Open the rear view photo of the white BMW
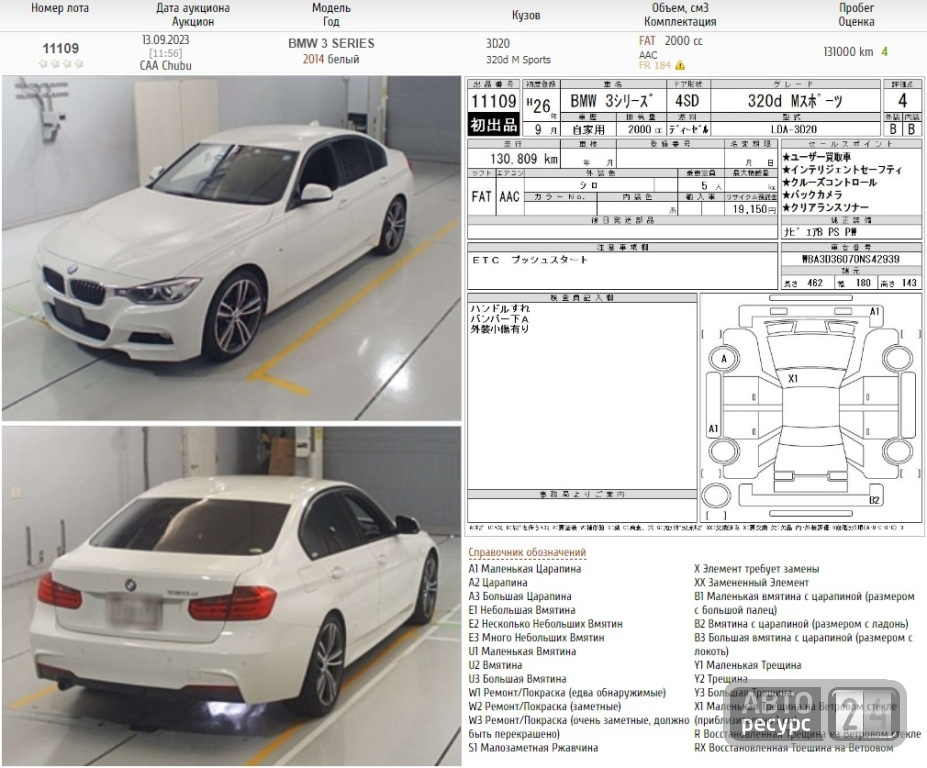This screenshot has width=927, height=768. click(231, 596)
